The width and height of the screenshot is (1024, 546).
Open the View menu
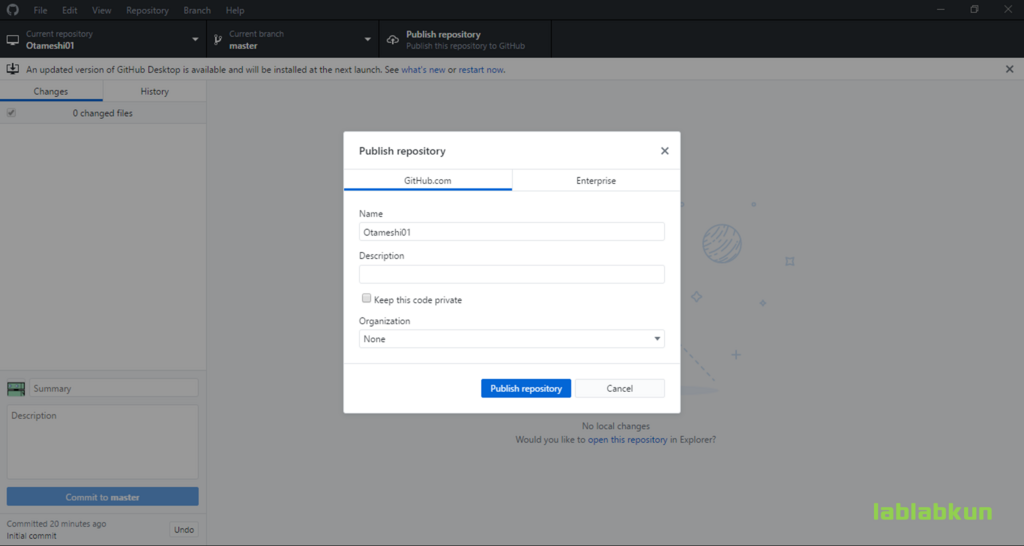coord(101,10)
